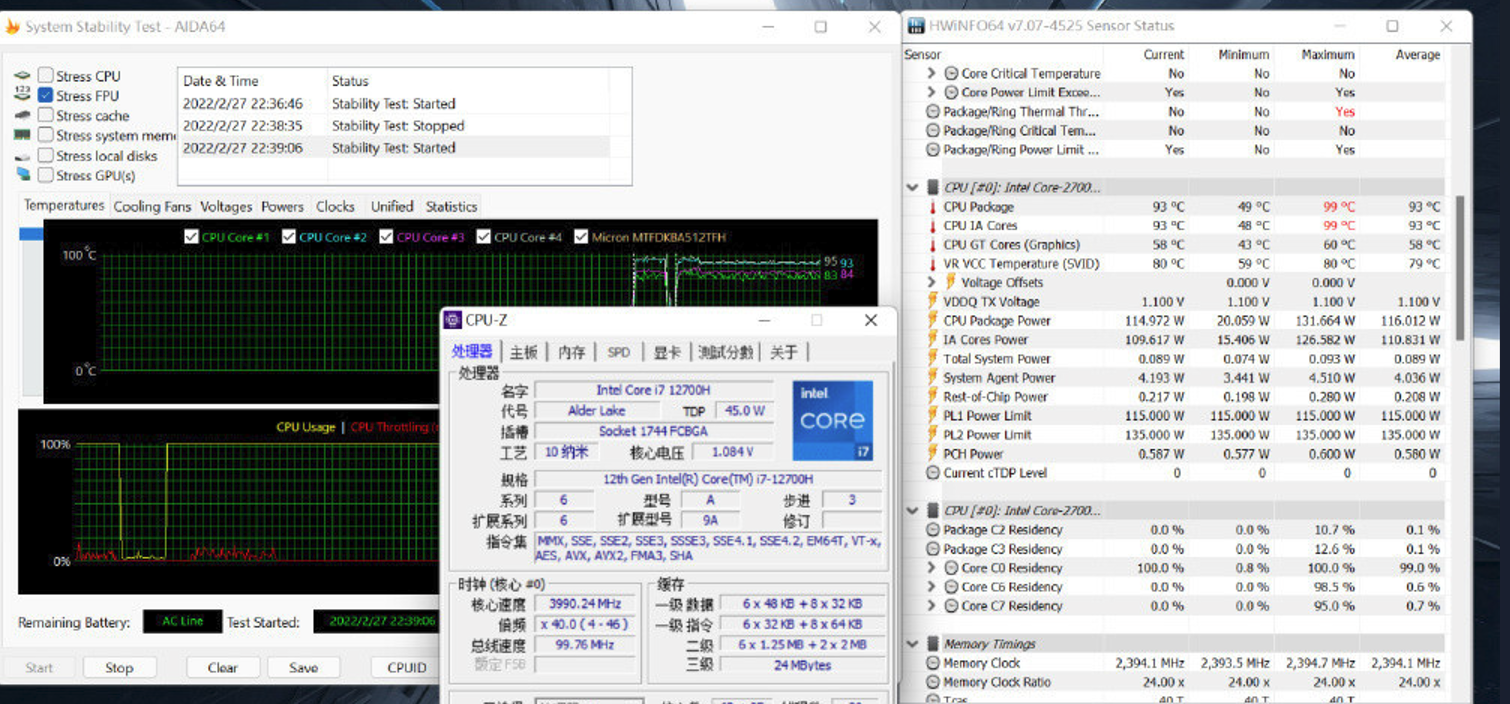Expand the Core C6 Residency row
1510x704 pixels.
click(x=931, y=587)
